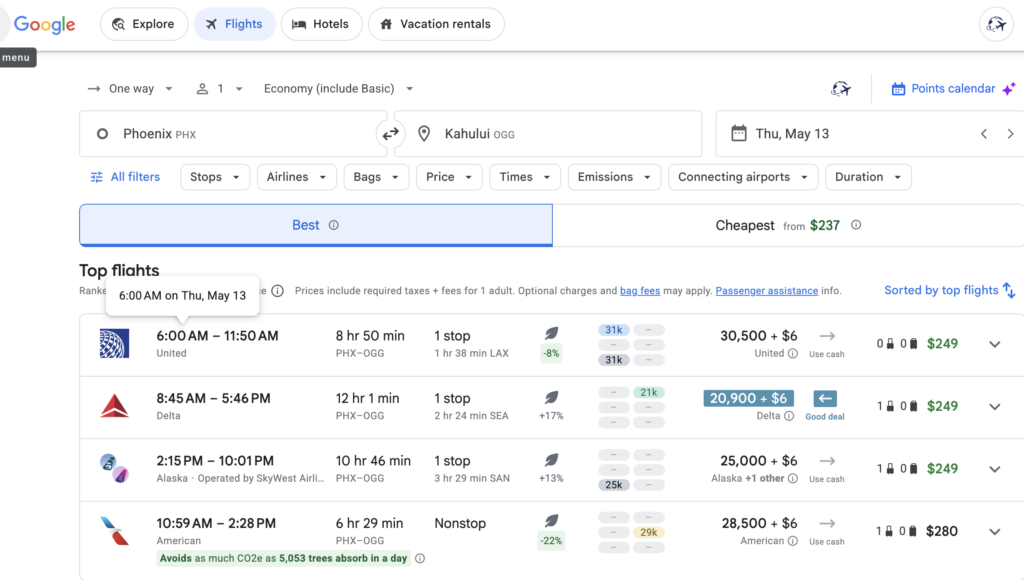Viewport: 1024px width, 580px height.
Task: Open Economy (include Basic) class dropdown
Action: pos(338,89)
